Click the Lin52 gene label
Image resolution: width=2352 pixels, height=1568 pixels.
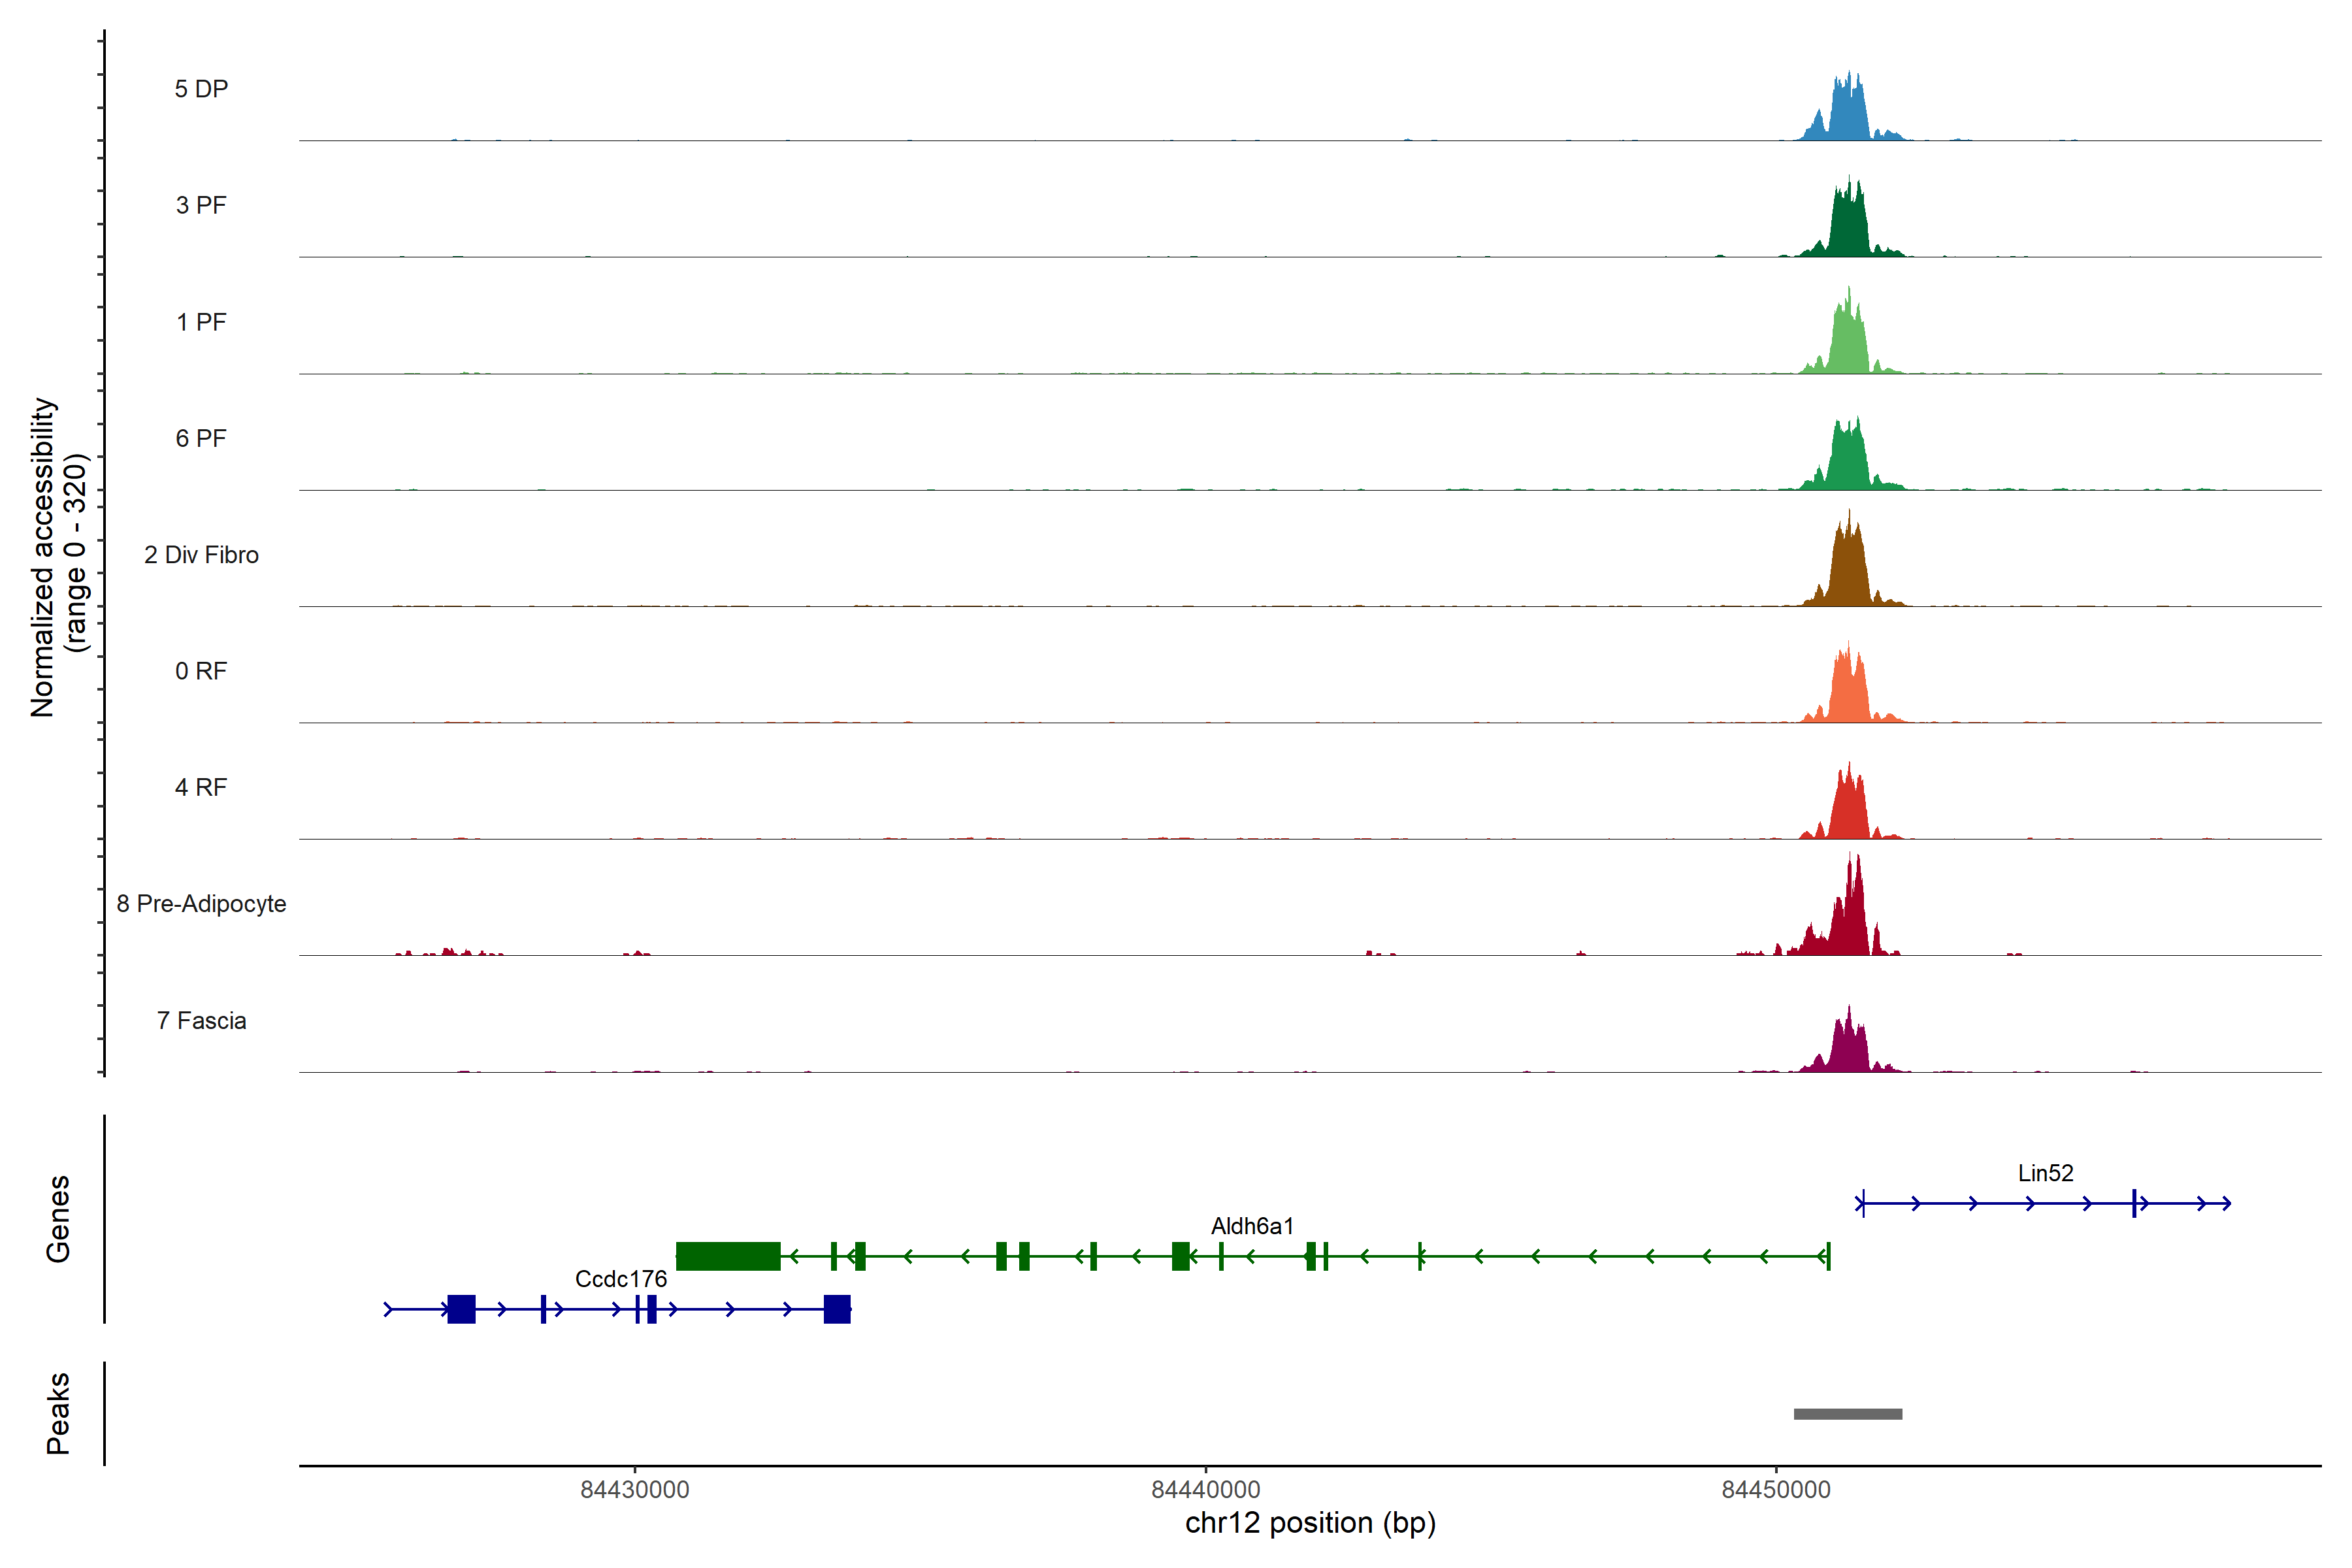point(2045,1173)
